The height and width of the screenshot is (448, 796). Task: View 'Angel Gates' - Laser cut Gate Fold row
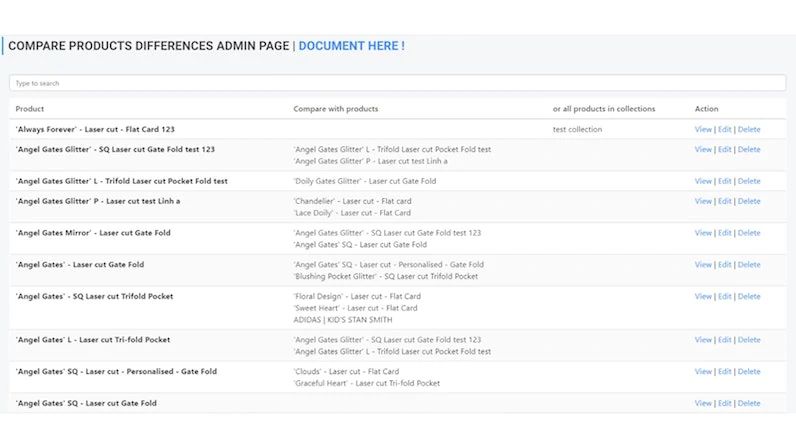[x=703, y=265]
